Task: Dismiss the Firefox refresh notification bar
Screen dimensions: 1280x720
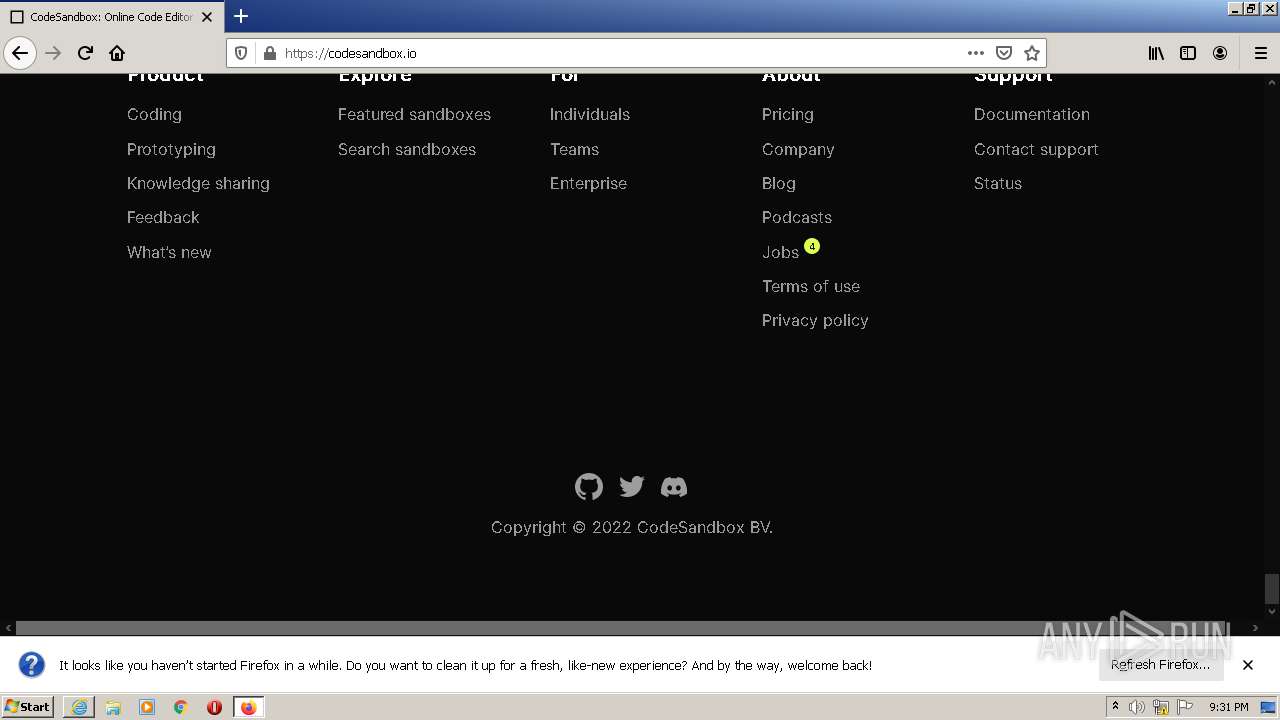Action: tap(1248, 665)
